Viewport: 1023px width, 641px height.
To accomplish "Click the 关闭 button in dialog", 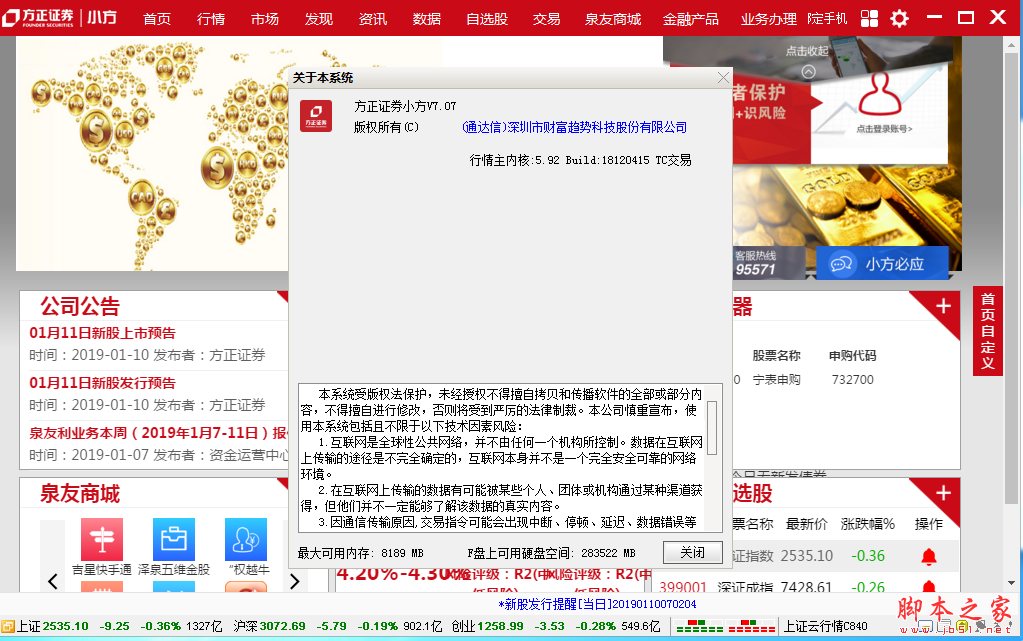I will click(x=693, y=552).
